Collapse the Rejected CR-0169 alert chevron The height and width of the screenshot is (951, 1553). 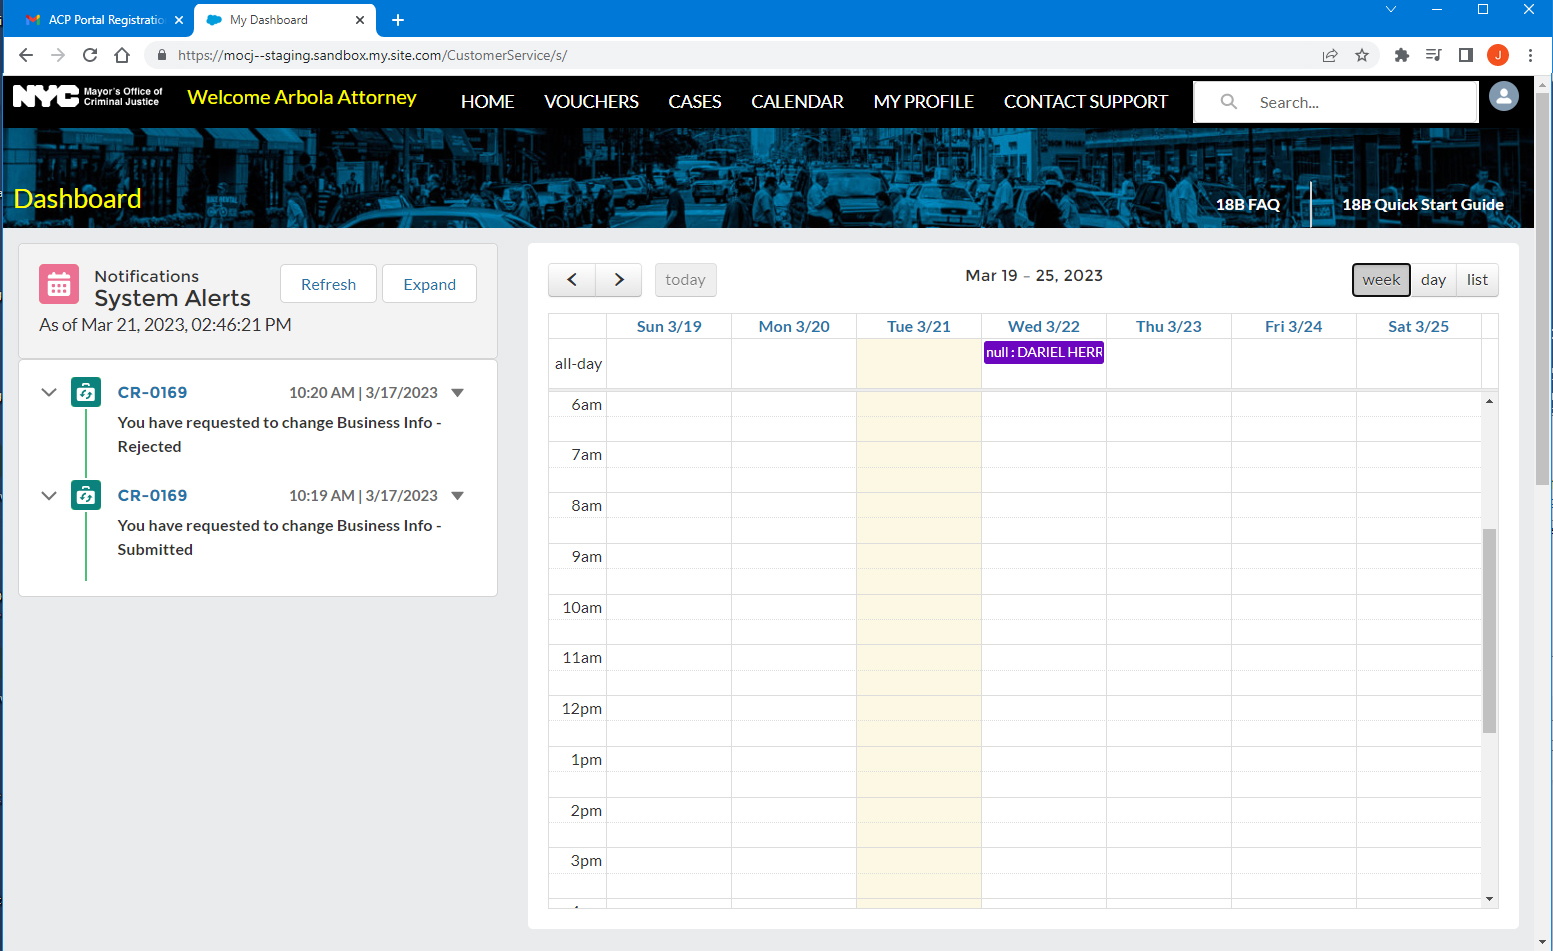click(49, 393)
